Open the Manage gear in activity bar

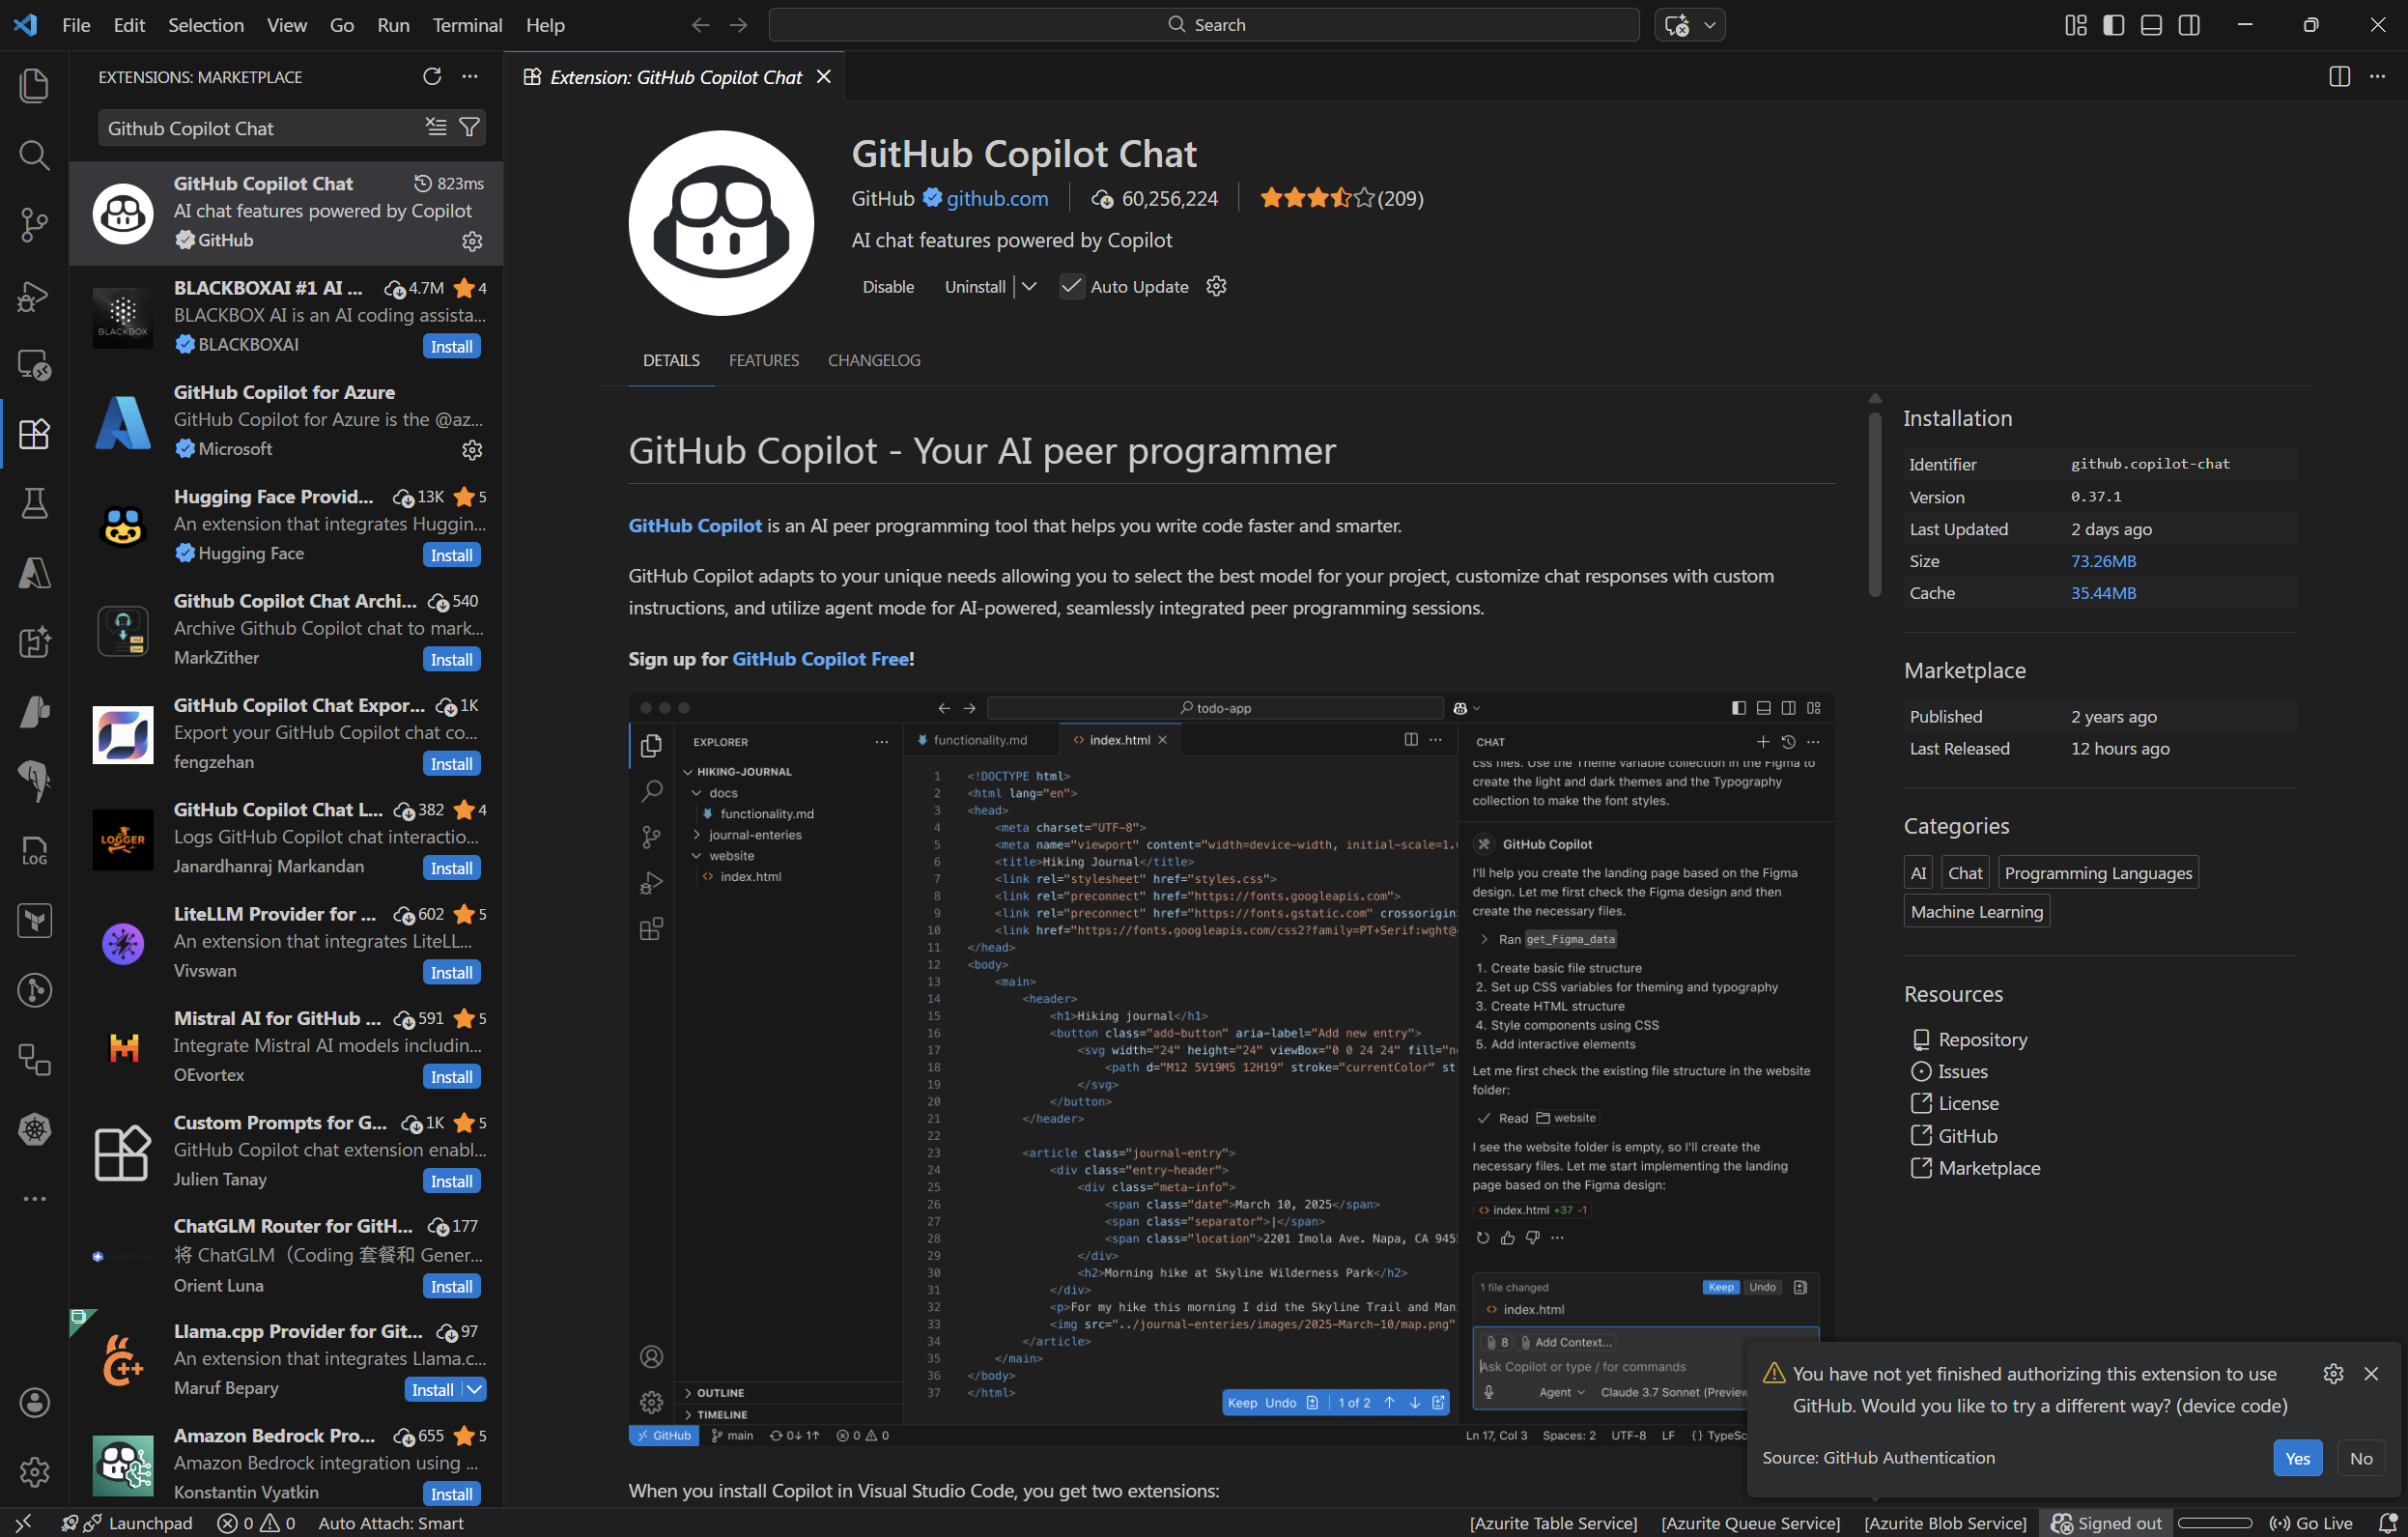coord(34,1471)
